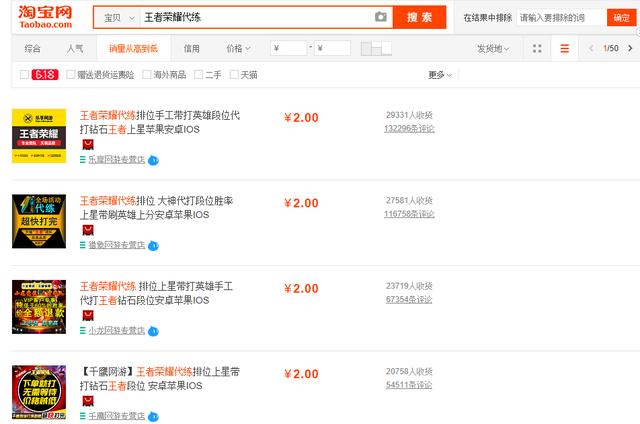This screenshot has width=640, height=424.
Task: Click shop menu icon before 小龙网游专营店
Action: 83,331
